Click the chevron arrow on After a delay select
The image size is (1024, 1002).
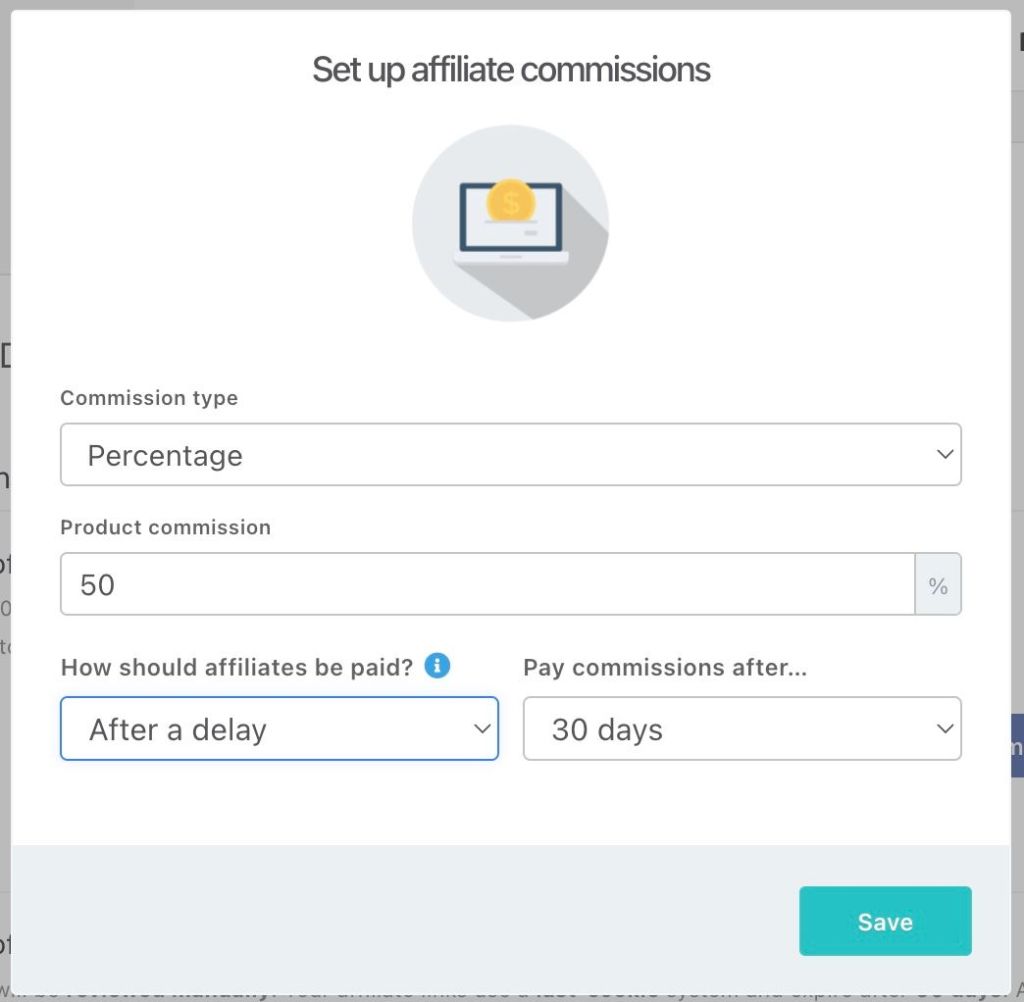click(x=481, y=729)
